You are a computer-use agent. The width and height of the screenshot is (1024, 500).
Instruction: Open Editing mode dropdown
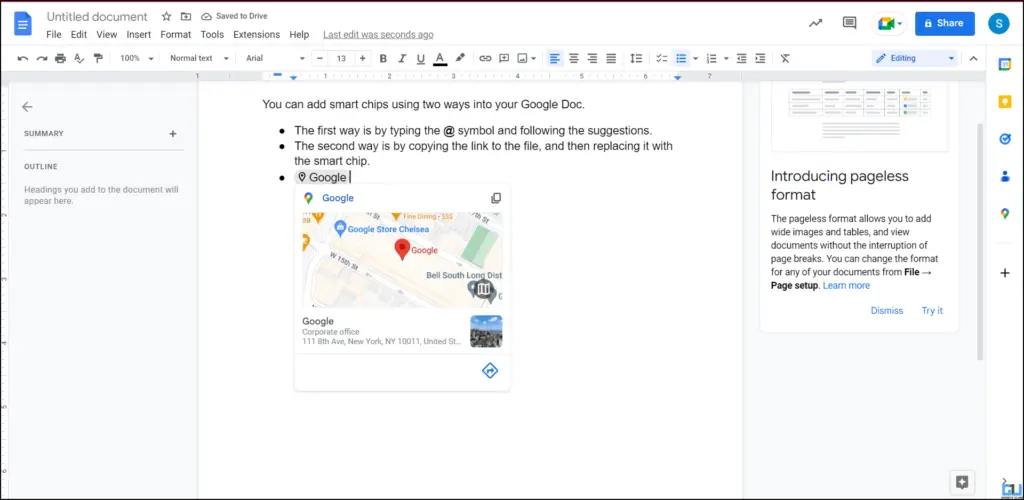tap(914, 58)
